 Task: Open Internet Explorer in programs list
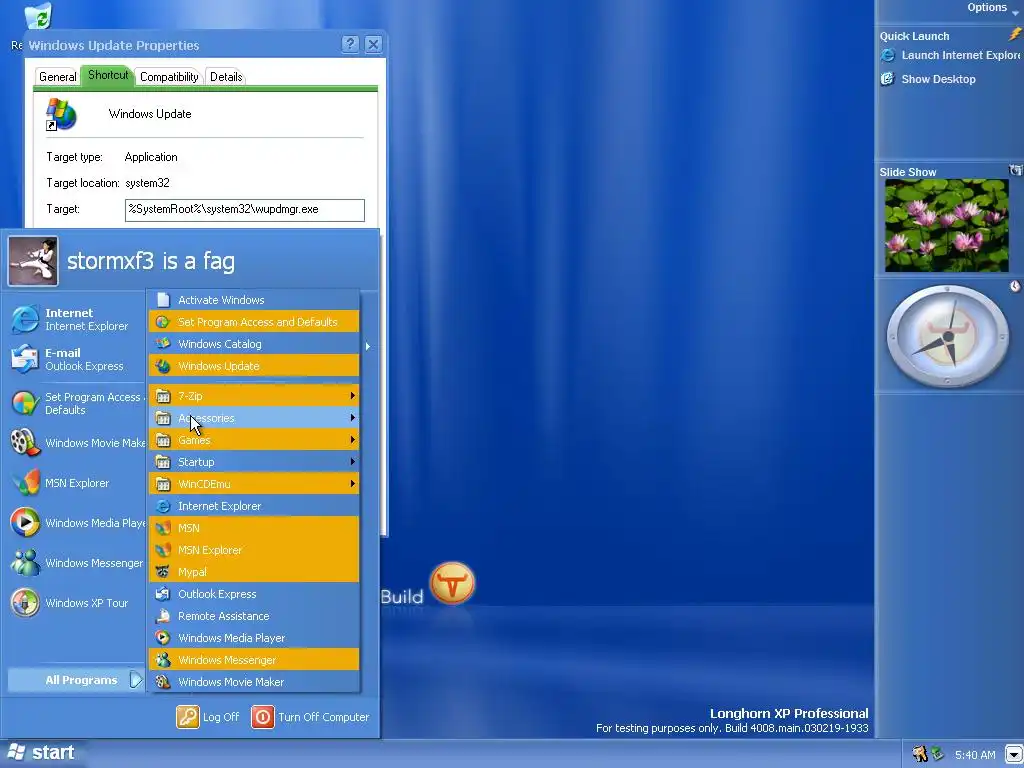point(254,506)
